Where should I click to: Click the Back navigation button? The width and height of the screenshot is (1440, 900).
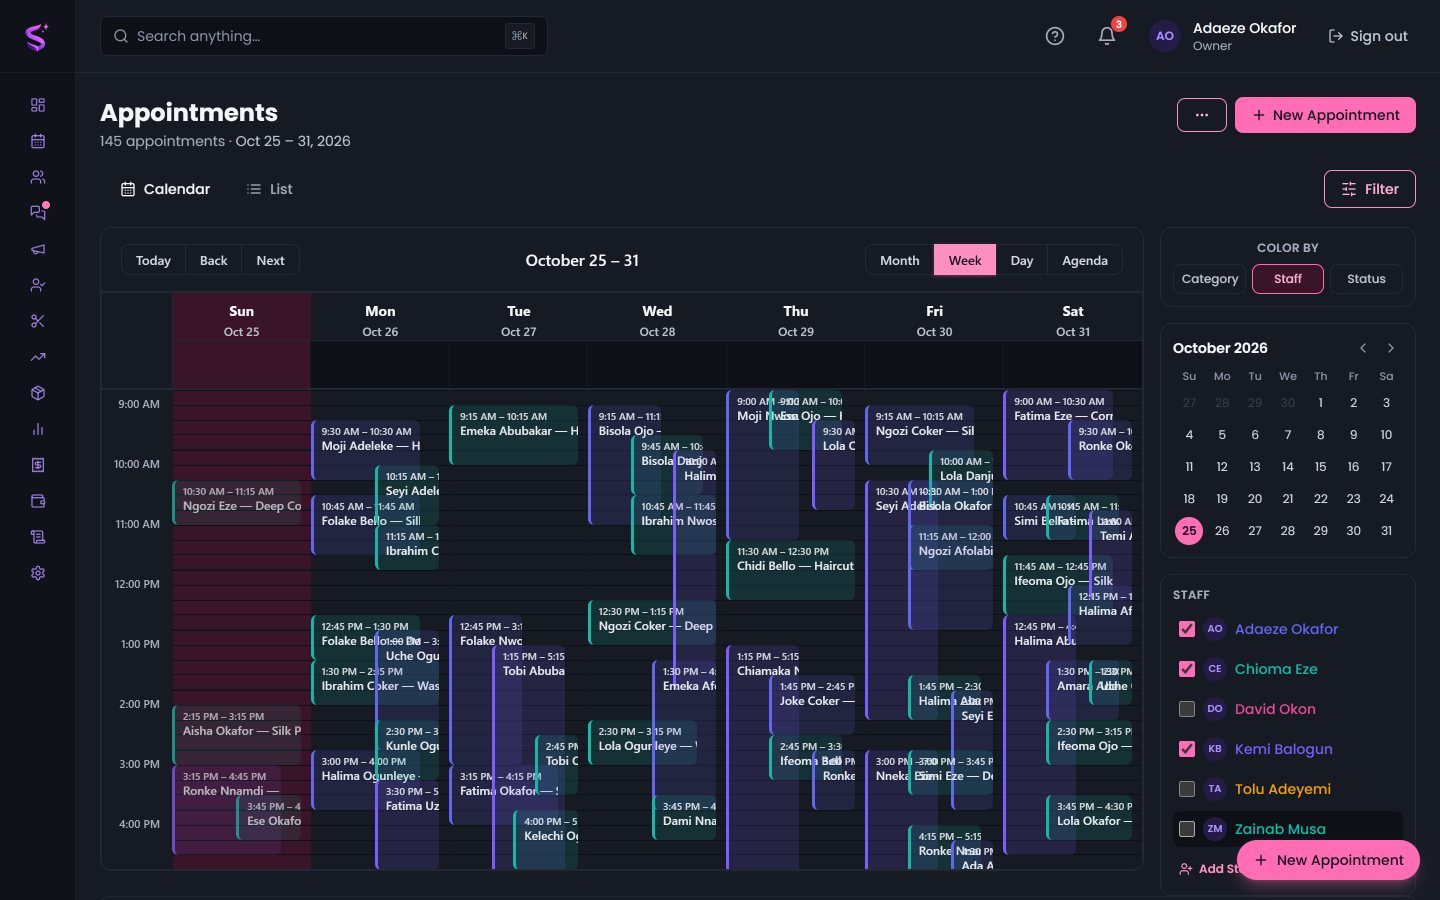[214, 260]
